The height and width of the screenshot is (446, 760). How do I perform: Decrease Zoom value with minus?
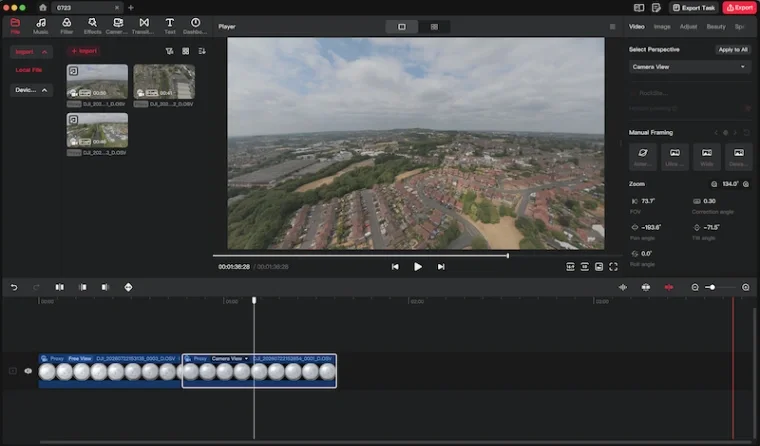(x=714, y=184)
